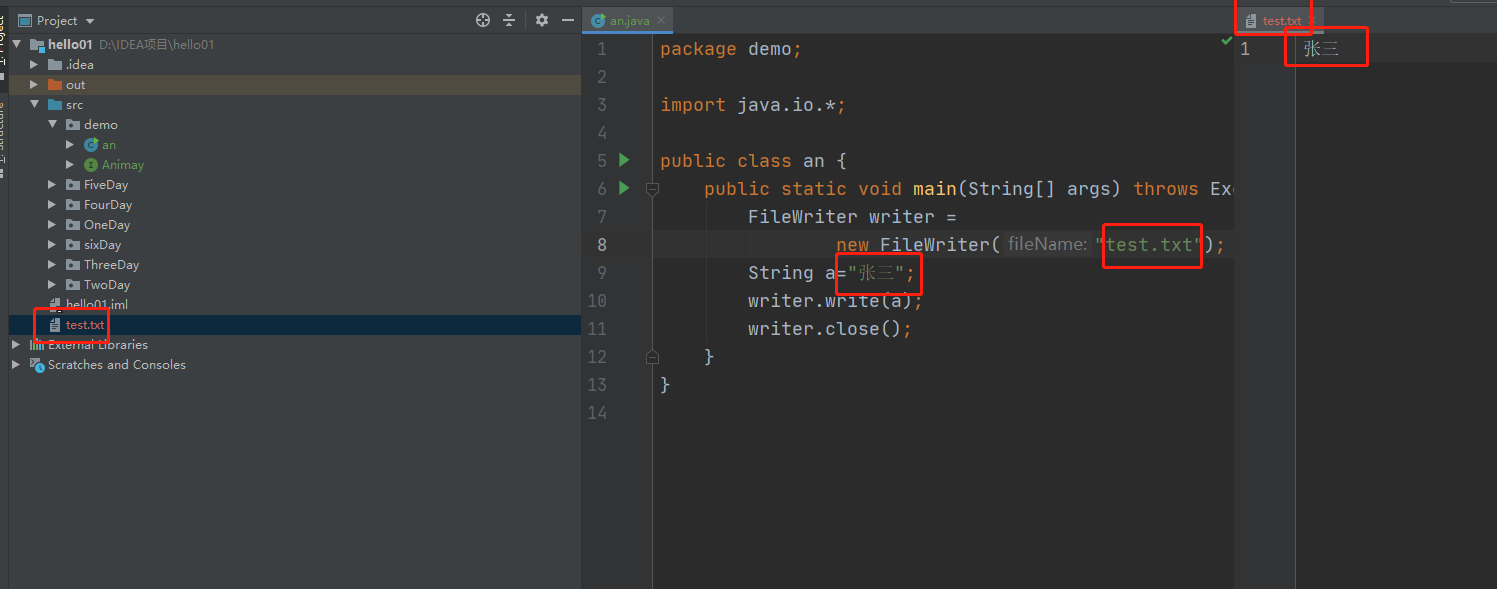Expand the TwoDay package arrow
Image resolution: width=1497 pixels, height=589 pixels.
click(x=52, y=285)
